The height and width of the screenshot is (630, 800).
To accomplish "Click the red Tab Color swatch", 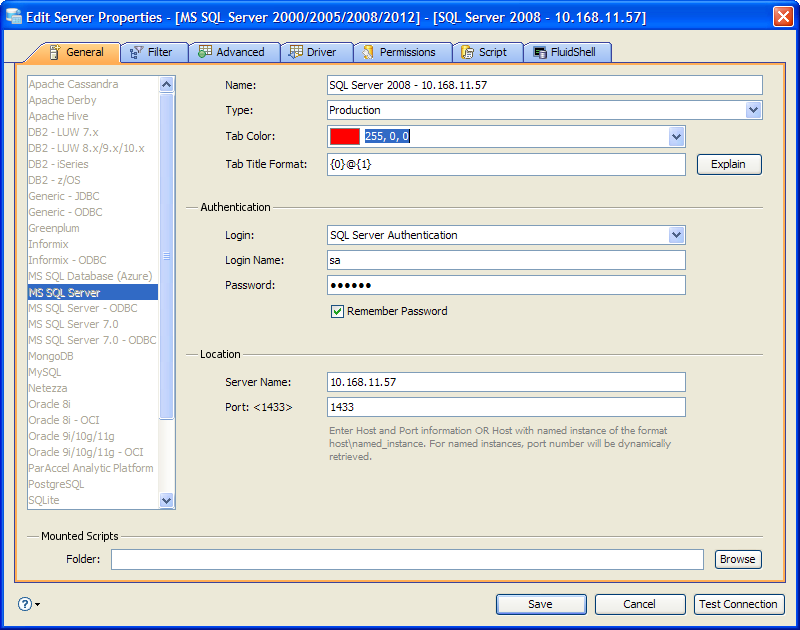I will click(x=345, y=136).
